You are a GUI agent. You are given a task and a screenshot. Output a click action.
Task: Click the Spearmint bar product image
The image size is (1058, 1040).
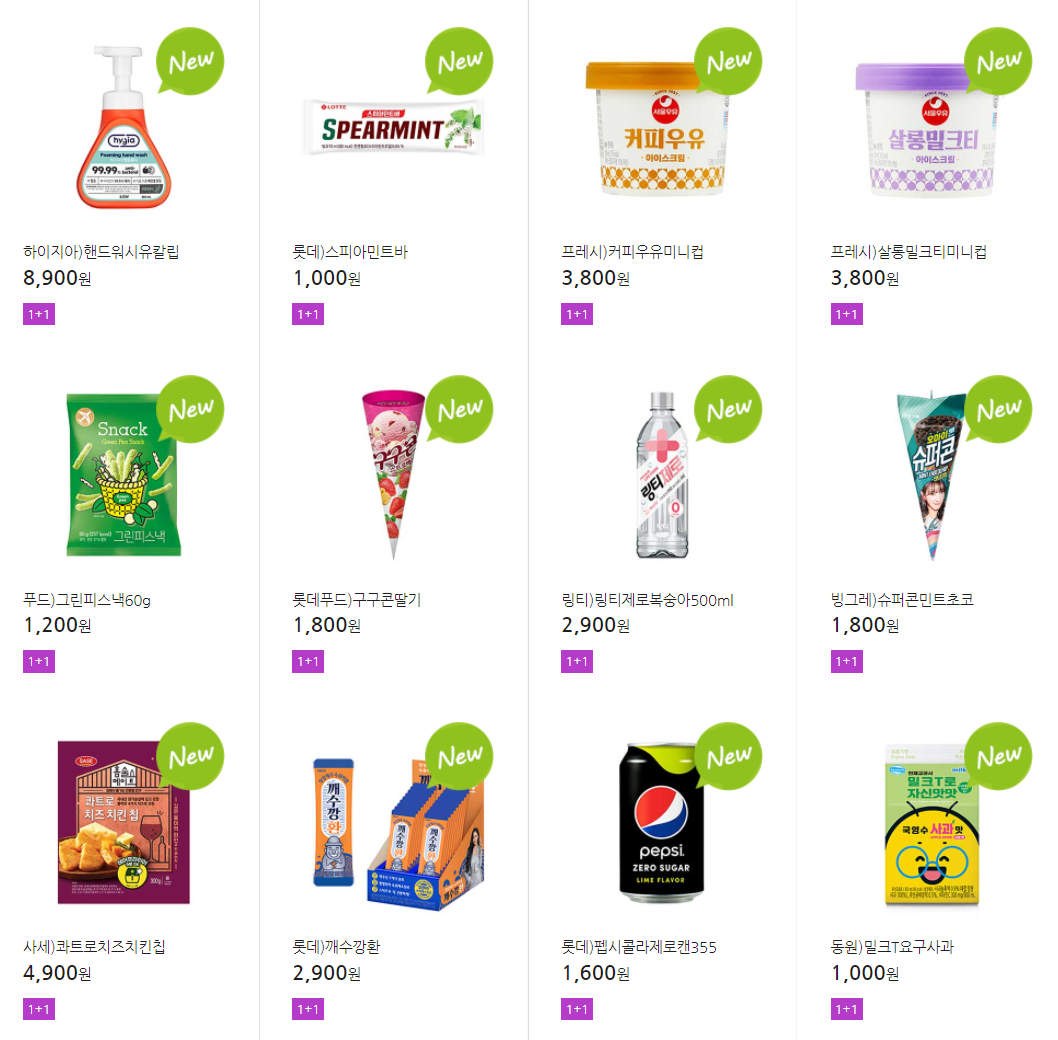(x=393, y=127)
